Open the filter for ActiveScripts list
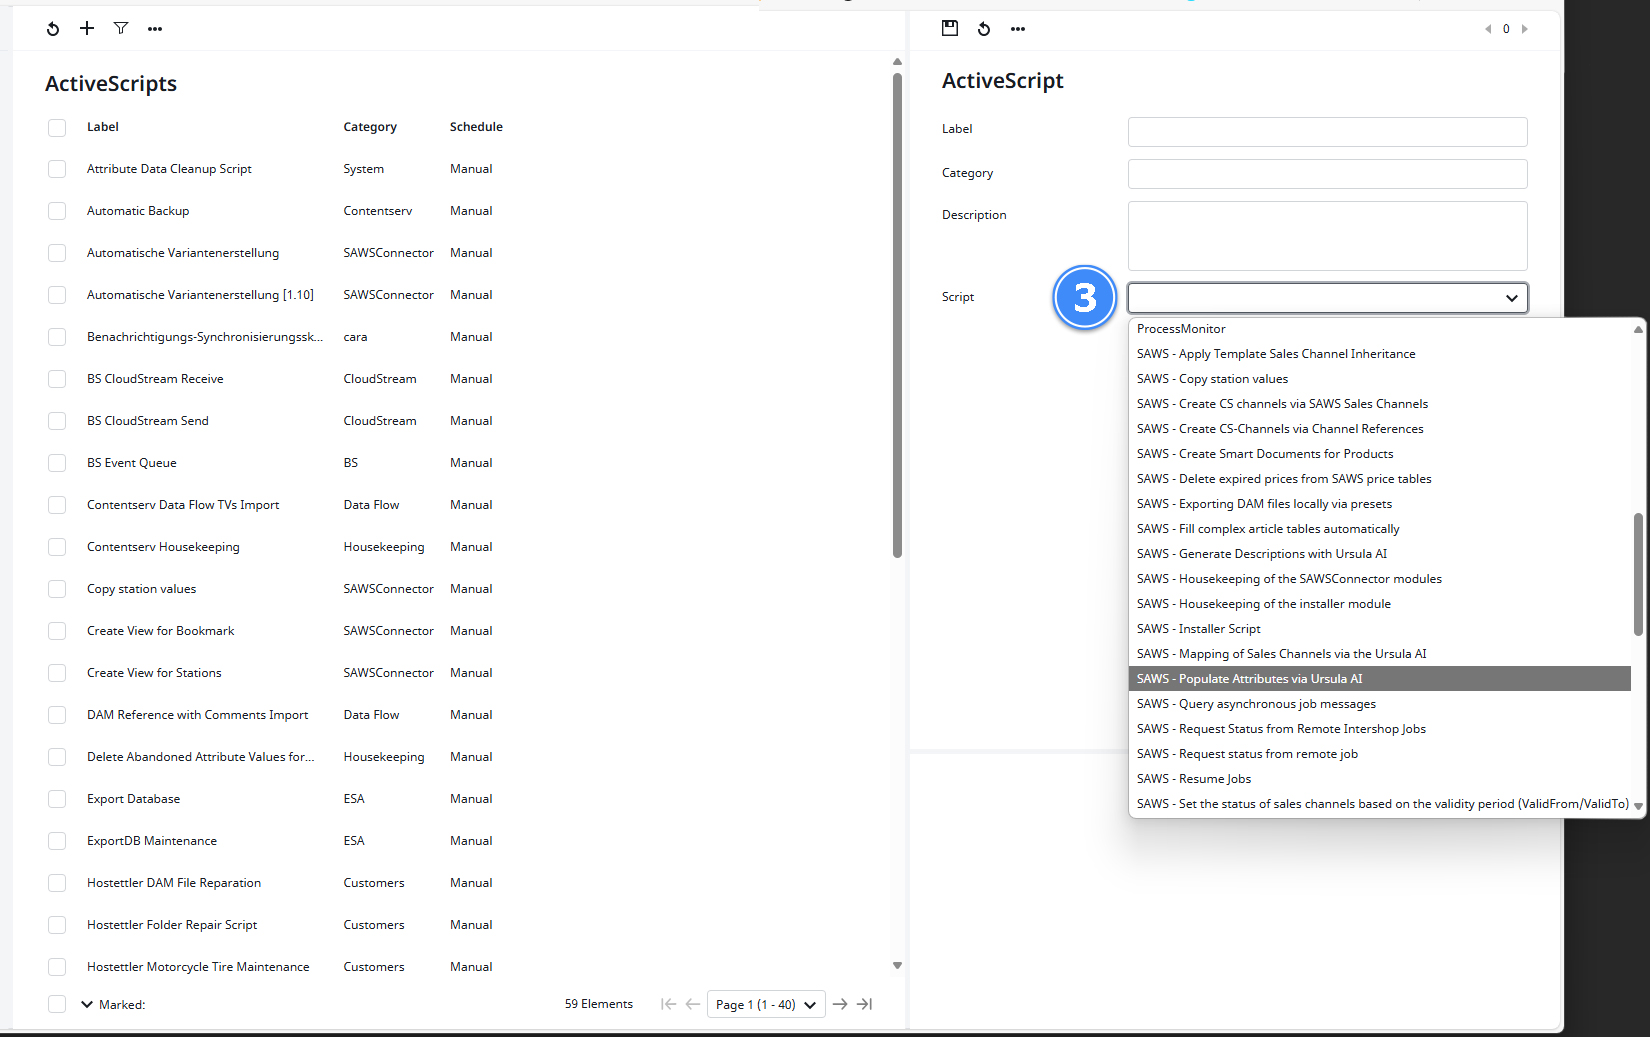This screenshot has height=1037, width=1650. [121, 28]
